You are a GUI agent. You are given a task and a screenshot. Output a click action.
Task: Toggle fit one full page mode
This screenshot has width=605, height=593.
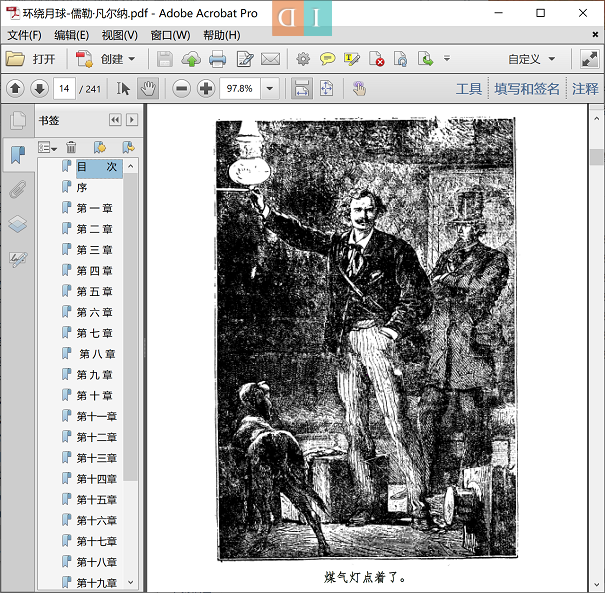click(x=326, y=89)
